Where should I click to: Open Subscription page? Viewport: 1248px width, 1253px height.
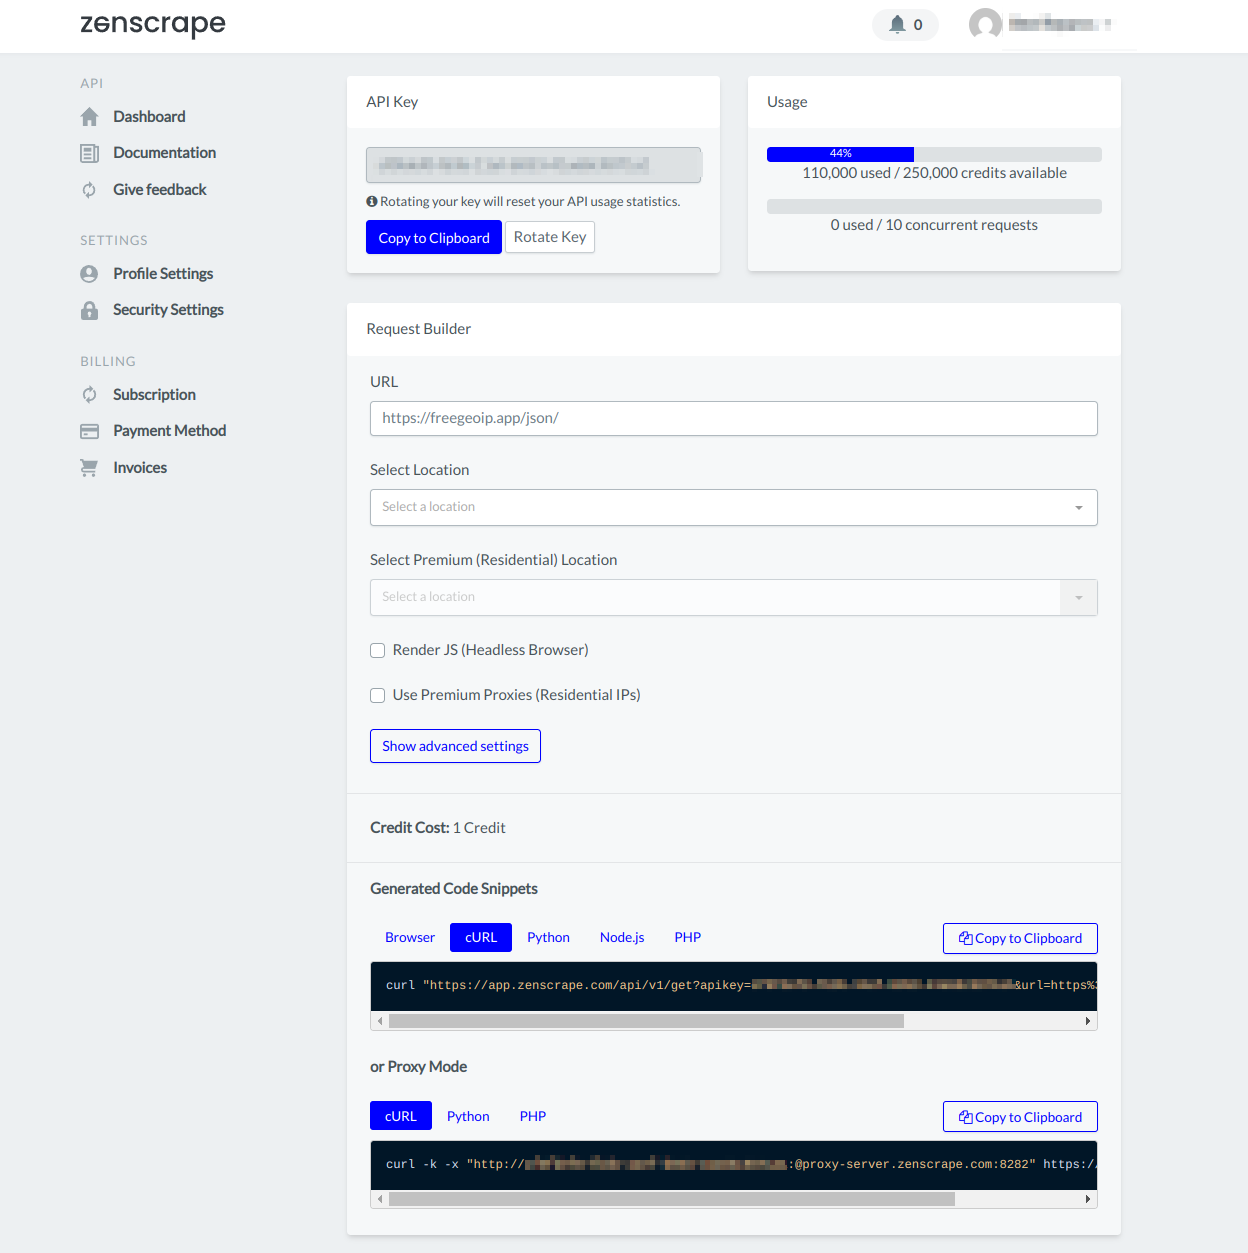pyautogui.click(x=154, y=395)
